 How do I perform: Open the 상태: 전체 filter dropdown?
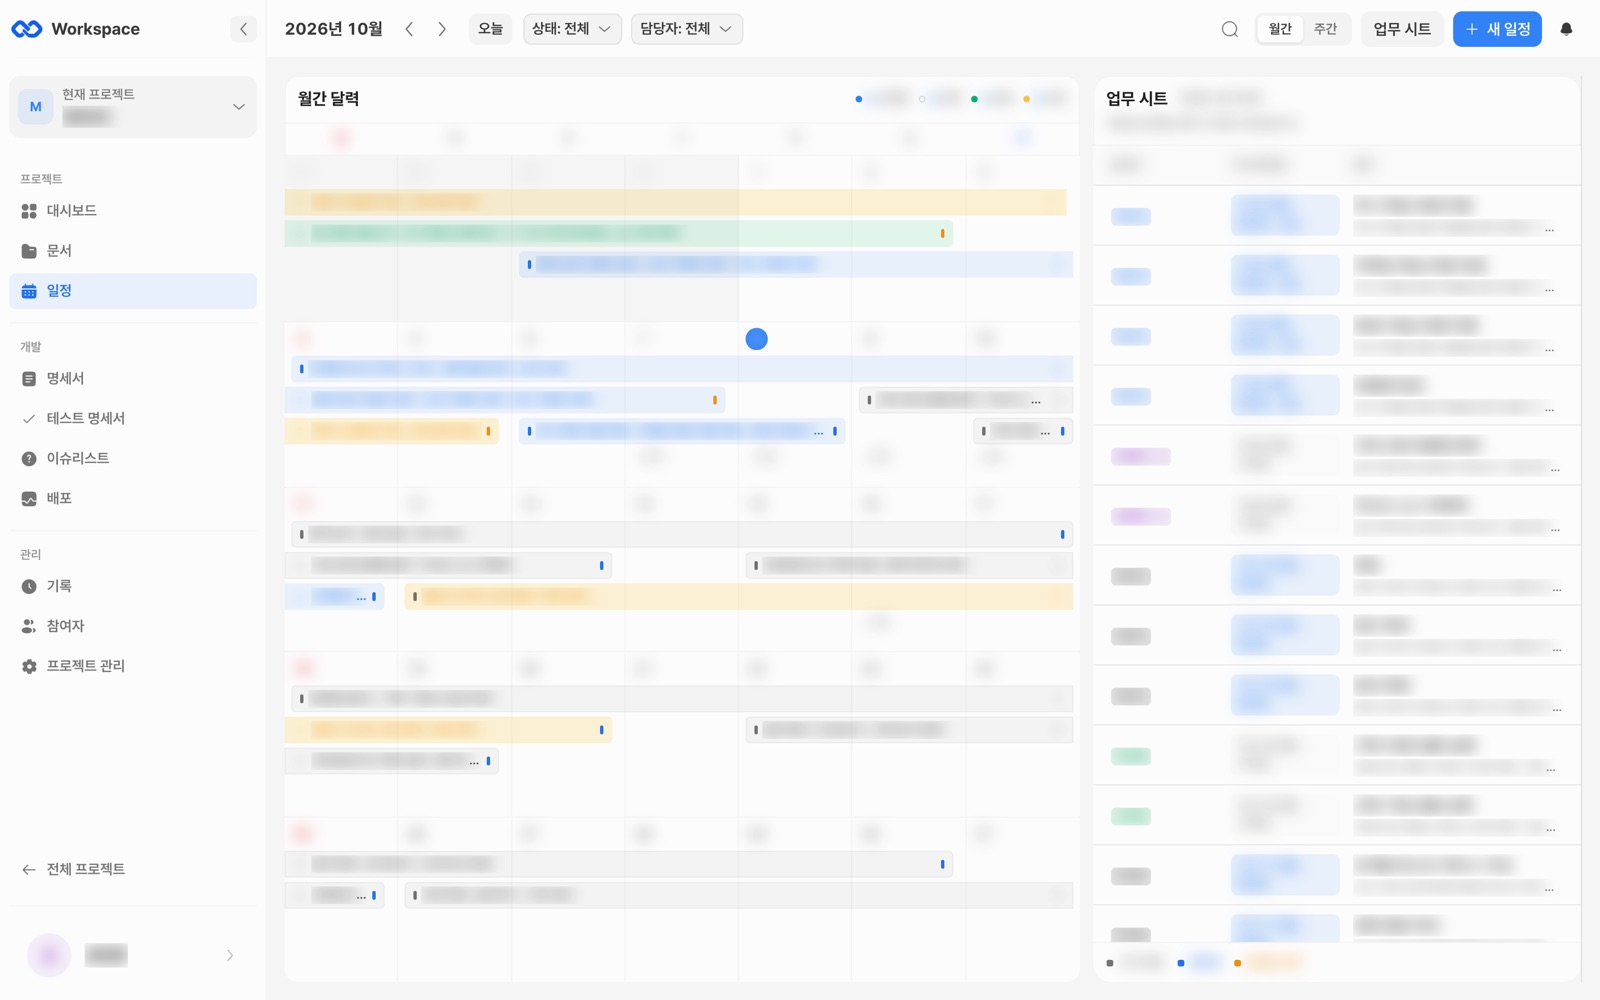pyautogui.click(x=572, y=29)
